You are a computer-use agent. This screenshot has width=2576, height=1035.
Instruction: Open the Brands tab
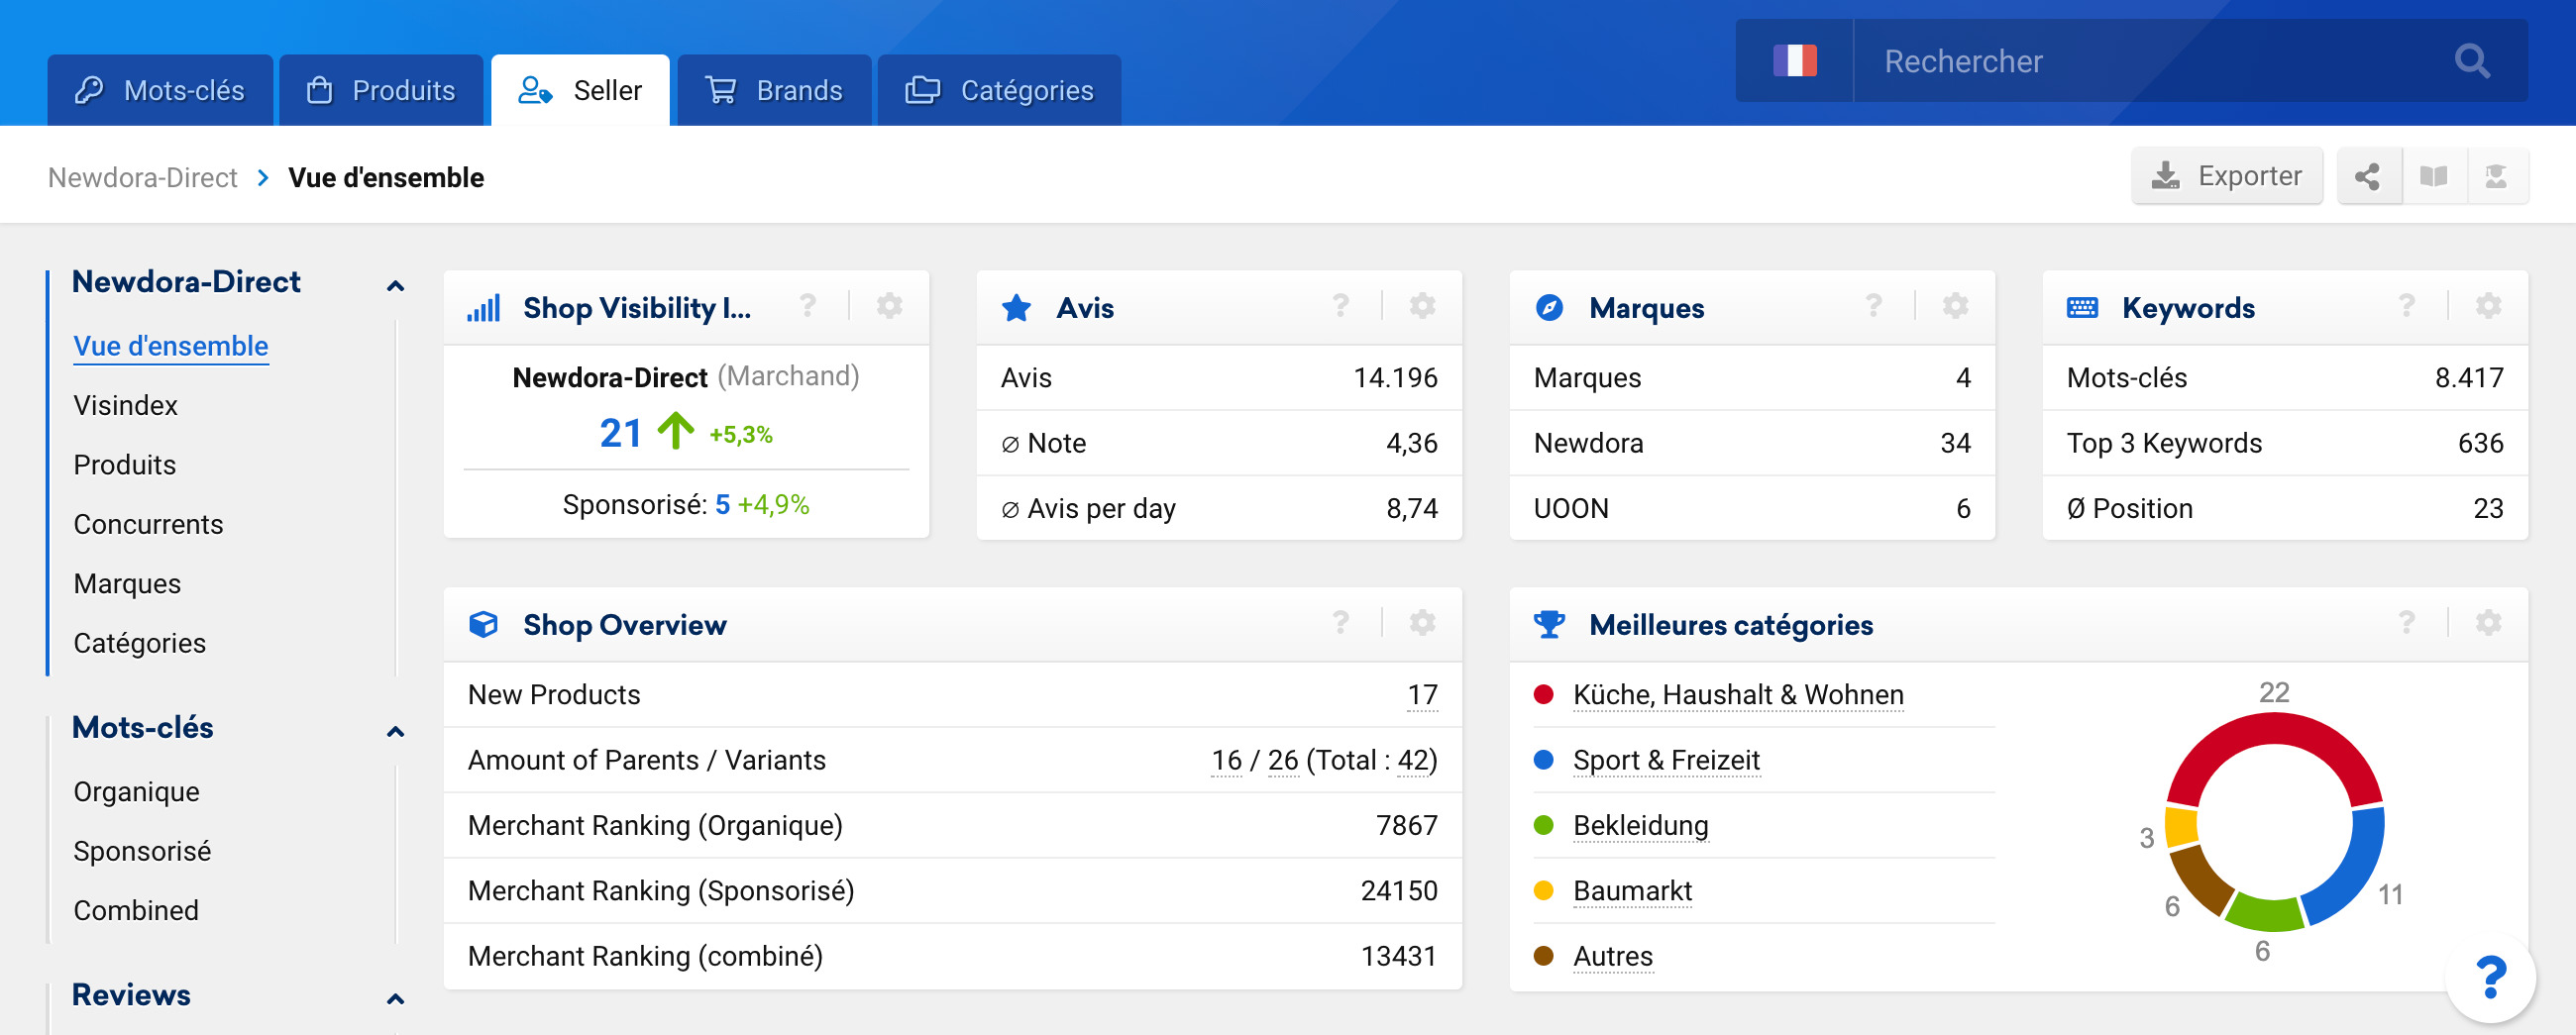click(x=774, y=90)
